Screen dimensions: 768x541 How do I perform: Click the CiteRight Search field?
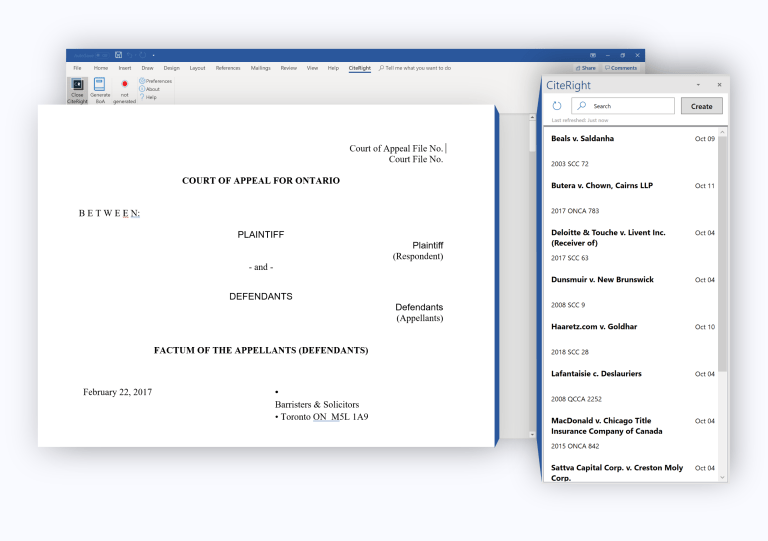click(630, 106)
